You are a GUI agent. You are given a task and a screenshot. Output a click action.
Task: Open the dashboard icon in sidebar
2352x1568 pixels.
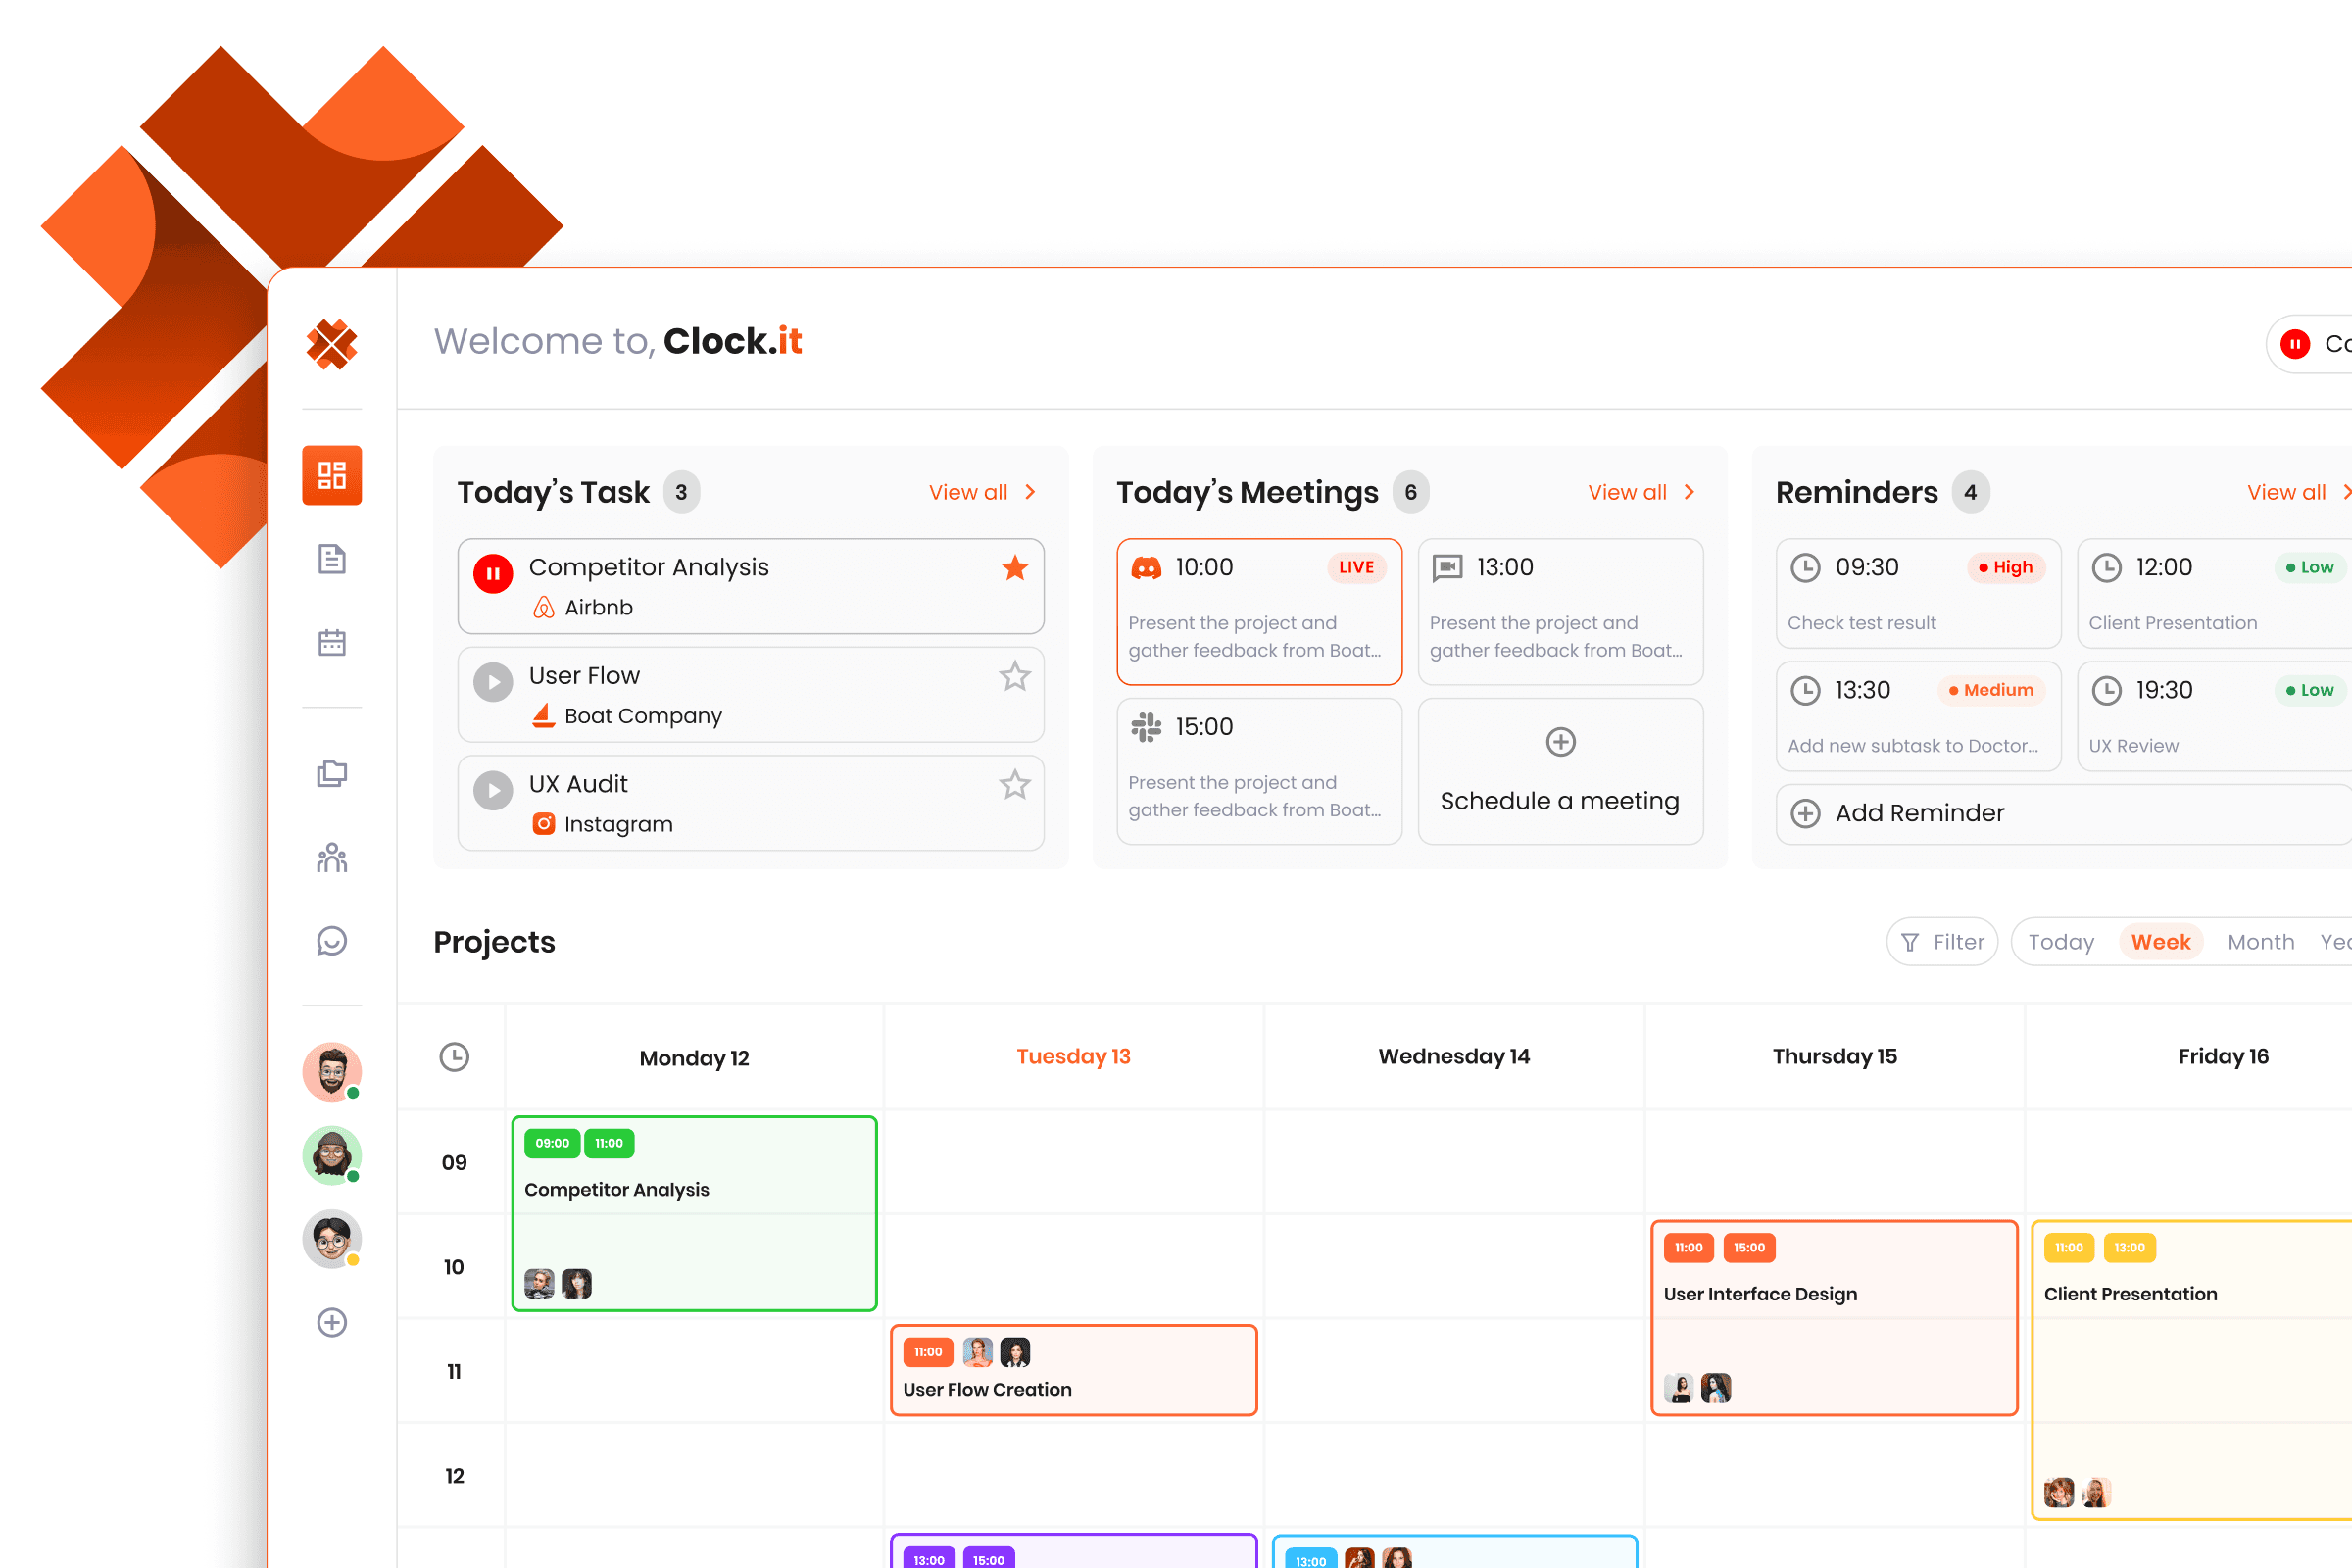click(x=332, y=475)
